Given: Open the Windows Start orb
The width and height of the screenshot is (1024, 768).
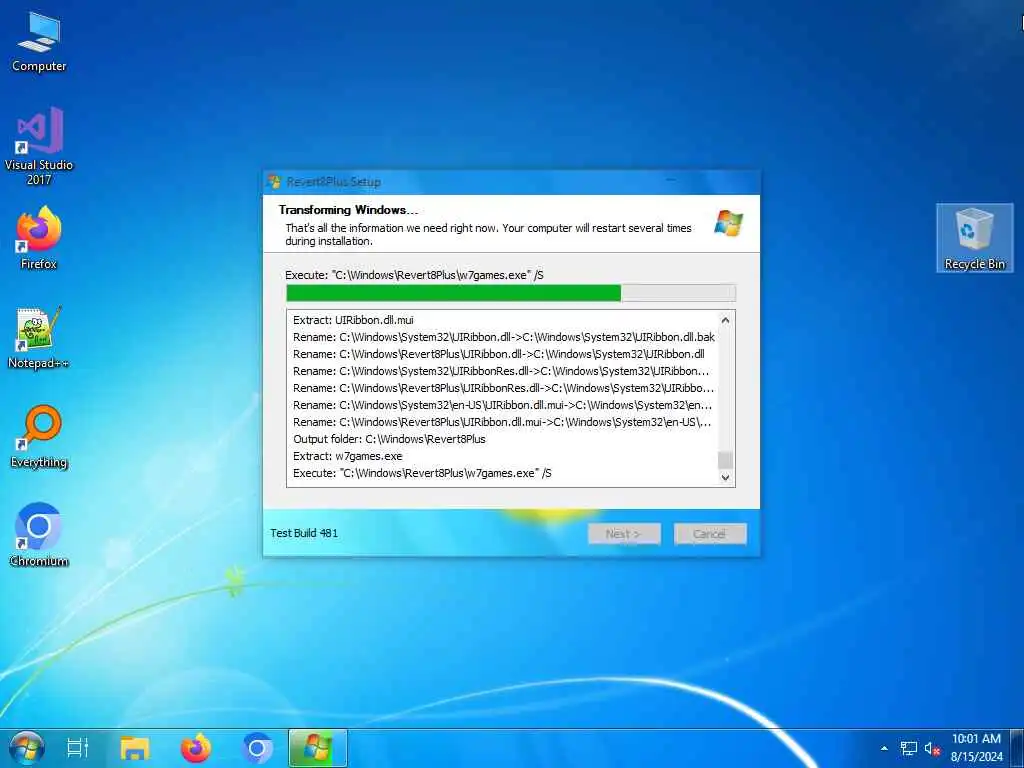Looking at the screenshot, I should (x=27, y=748).
